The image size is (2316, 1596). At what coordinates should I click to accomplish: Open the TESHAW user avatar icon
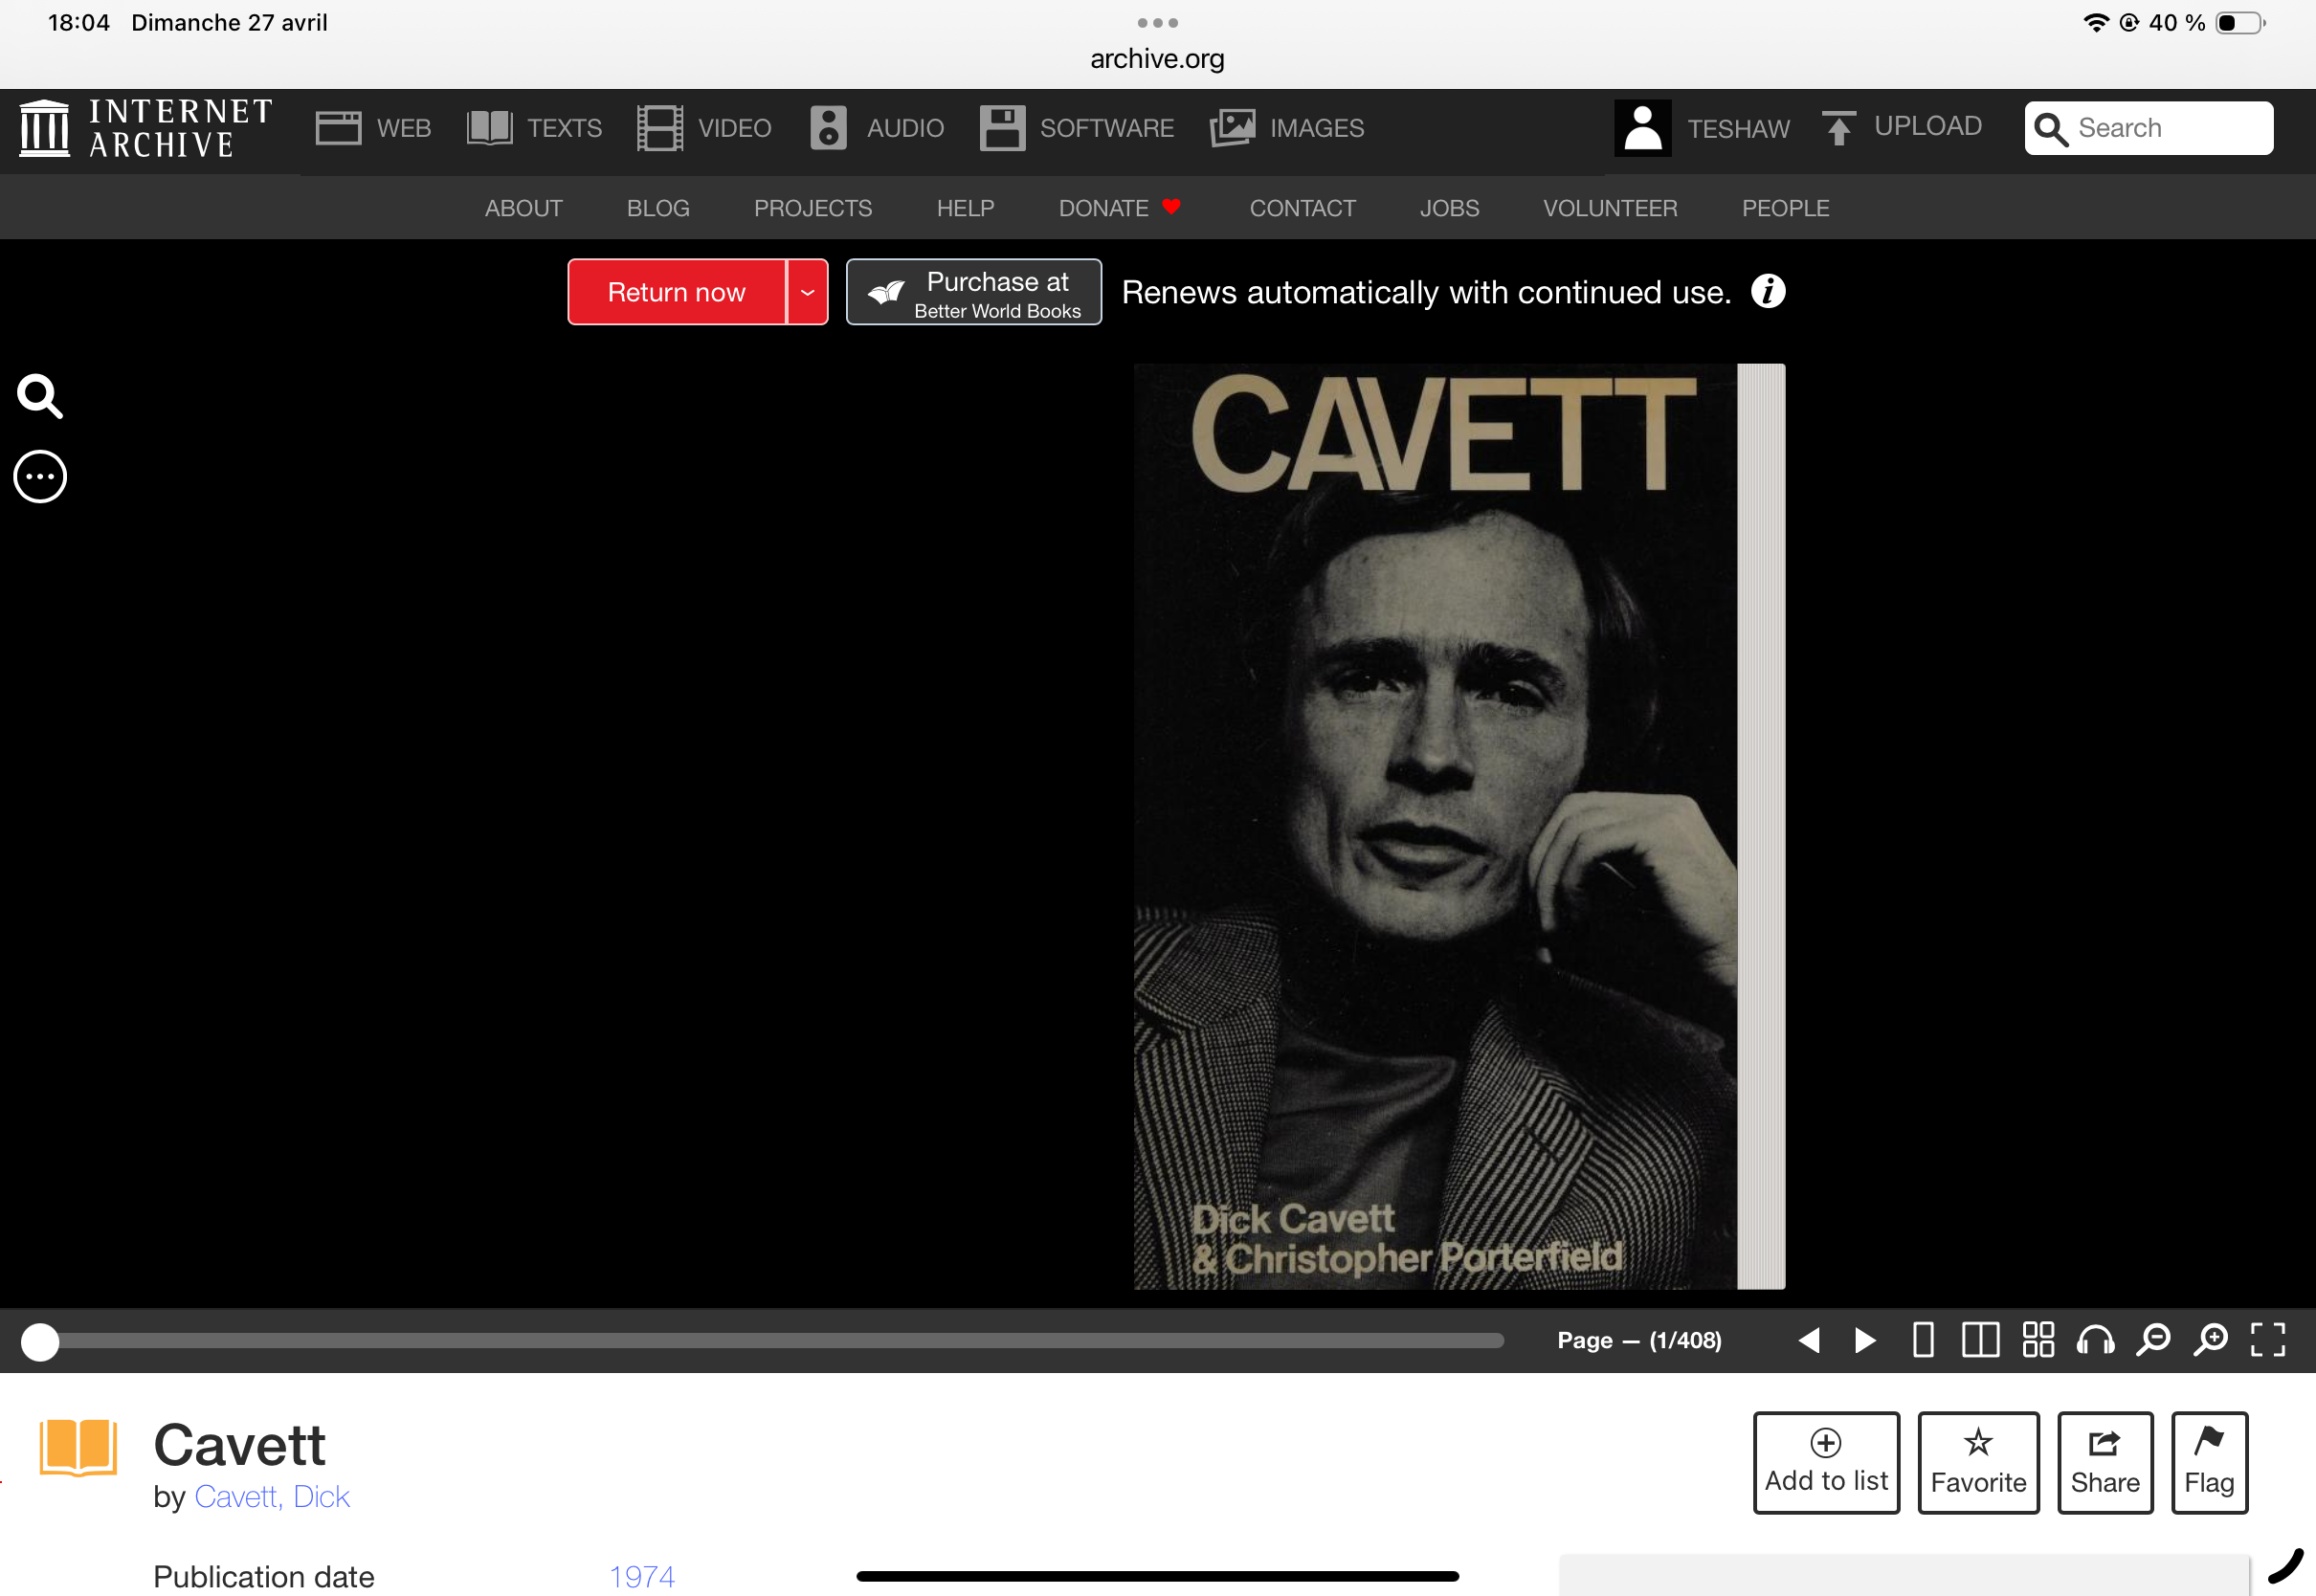click(x=1642, y=128)
